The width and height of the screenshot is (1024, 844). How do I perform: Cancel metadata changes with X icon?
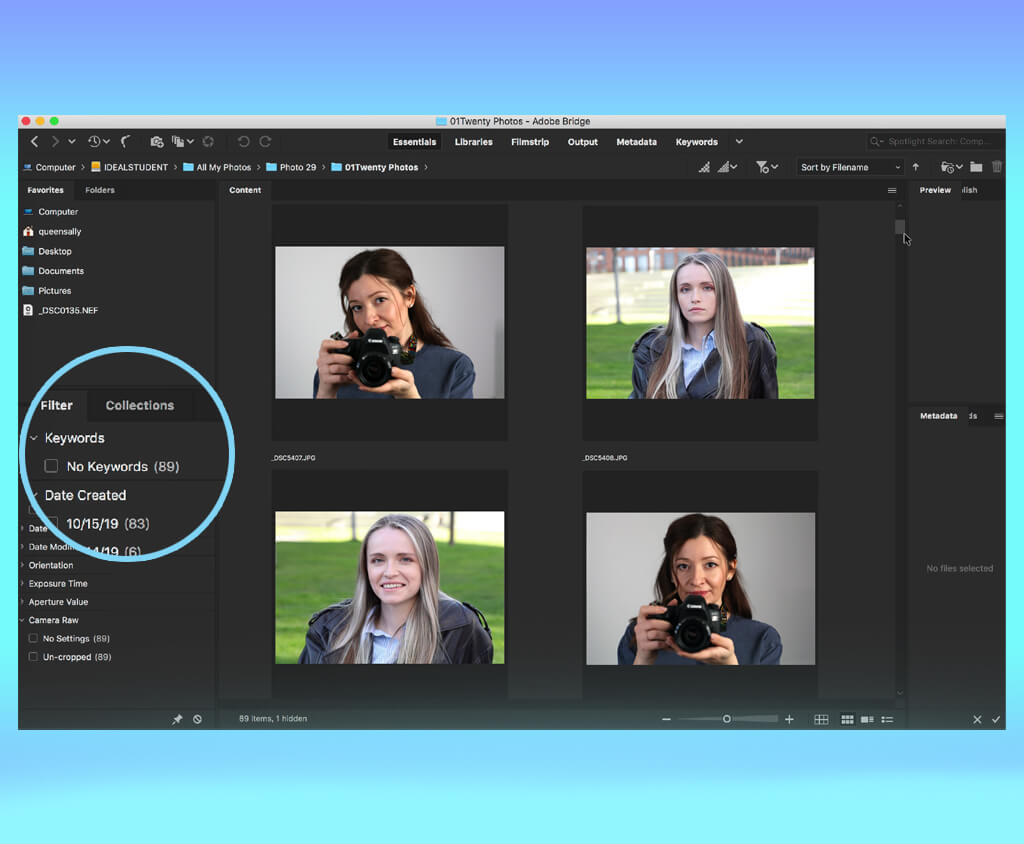click(x=977, y=719)
